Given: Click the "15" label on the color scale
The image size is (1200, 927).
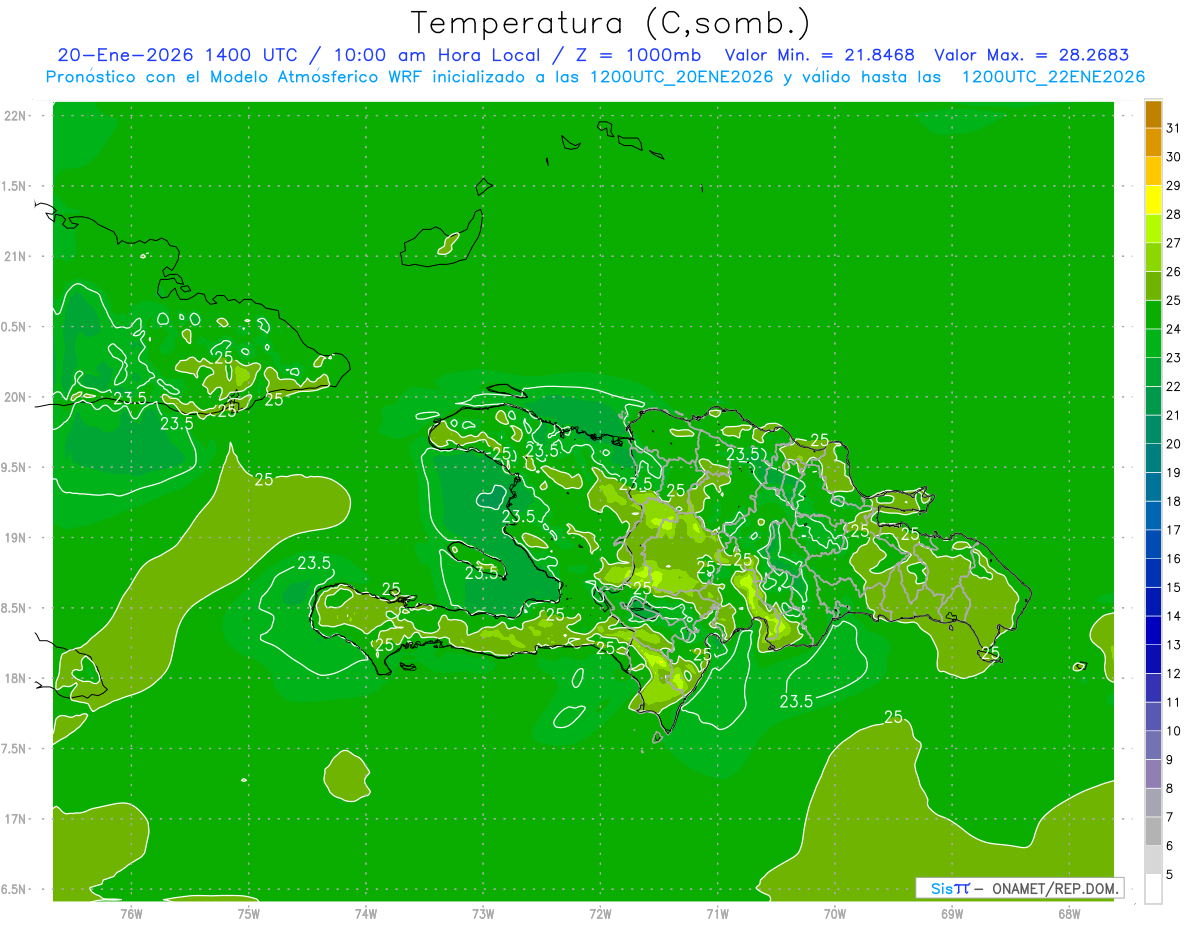Looking at the screenshot, I should tap(1174, 587).
